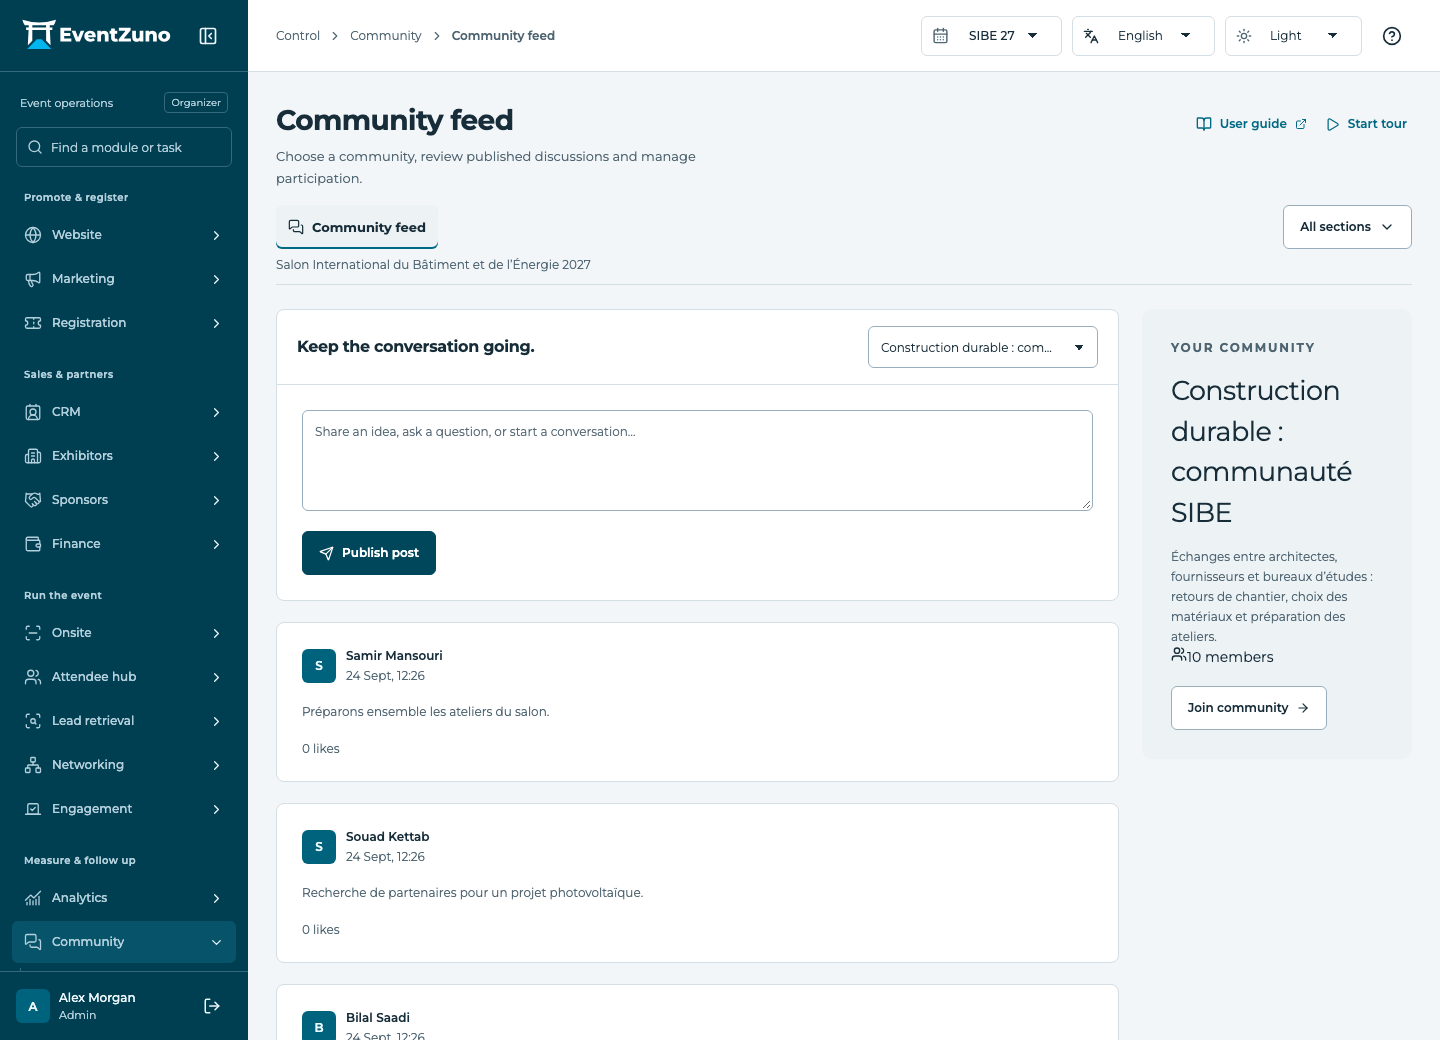Collapse the sidebar with the panel icon
1440x1040 pixels.
click(x=208, y=36)
